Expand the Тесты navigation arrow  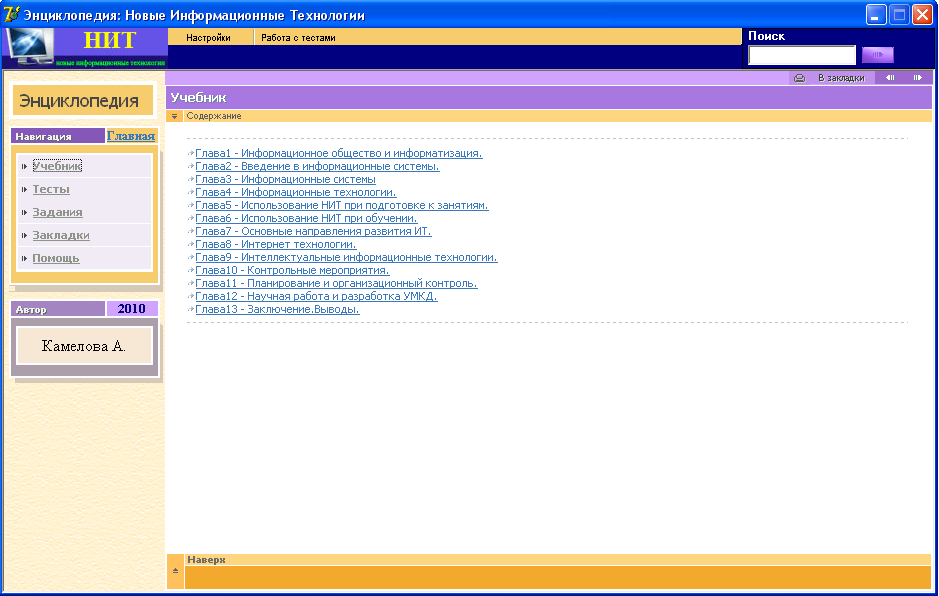click(x=25, y=189)
